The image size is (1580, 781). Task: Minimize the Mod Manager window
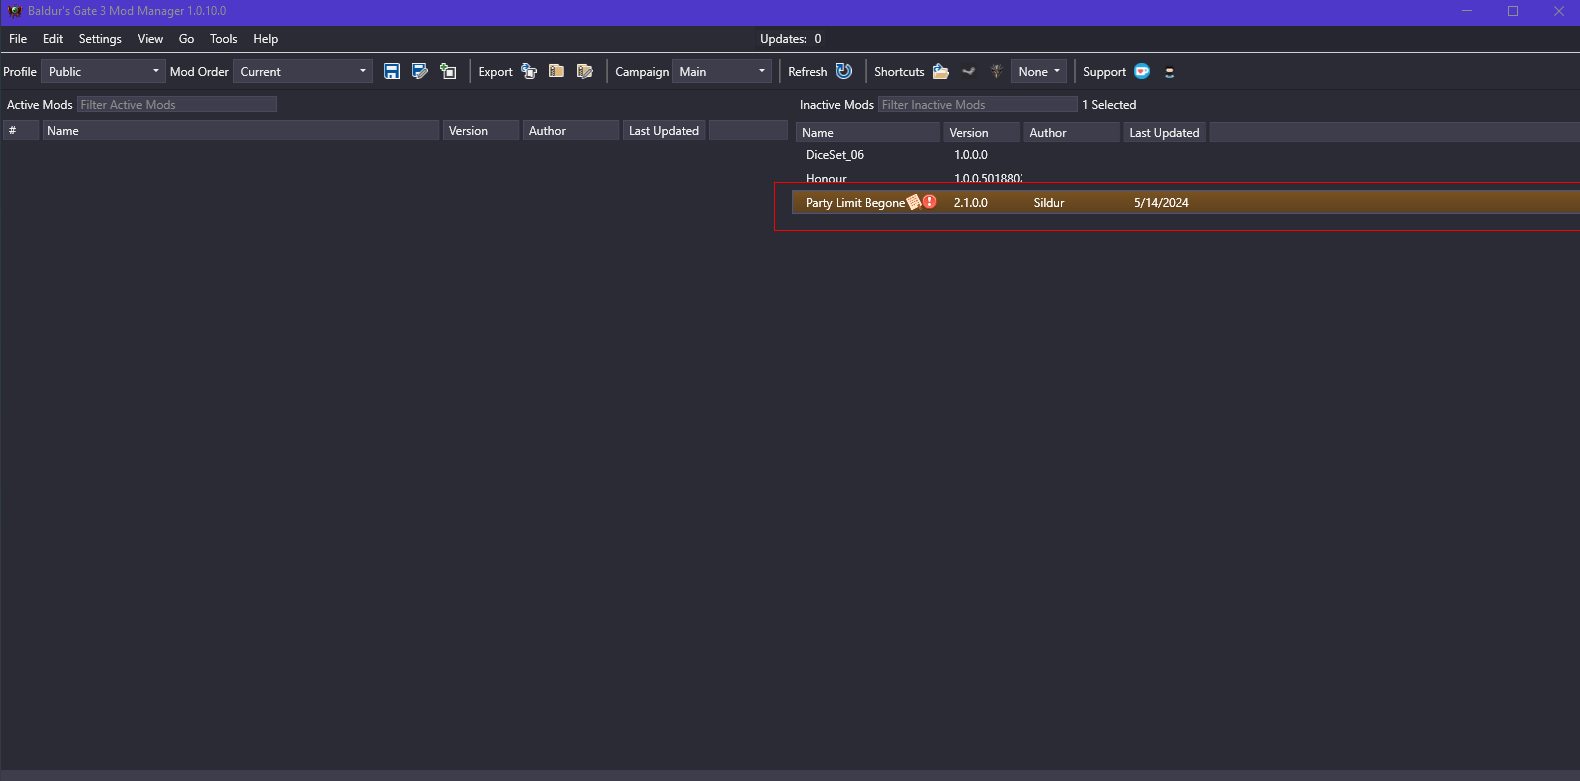1467,11
